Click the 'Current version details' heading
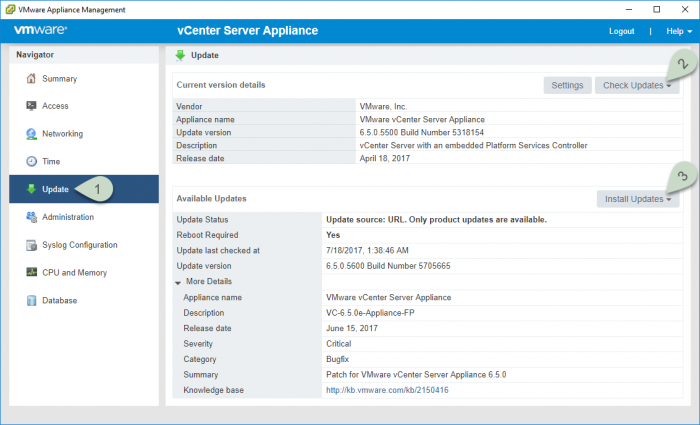Screen dimensions: 700x425 221,85
